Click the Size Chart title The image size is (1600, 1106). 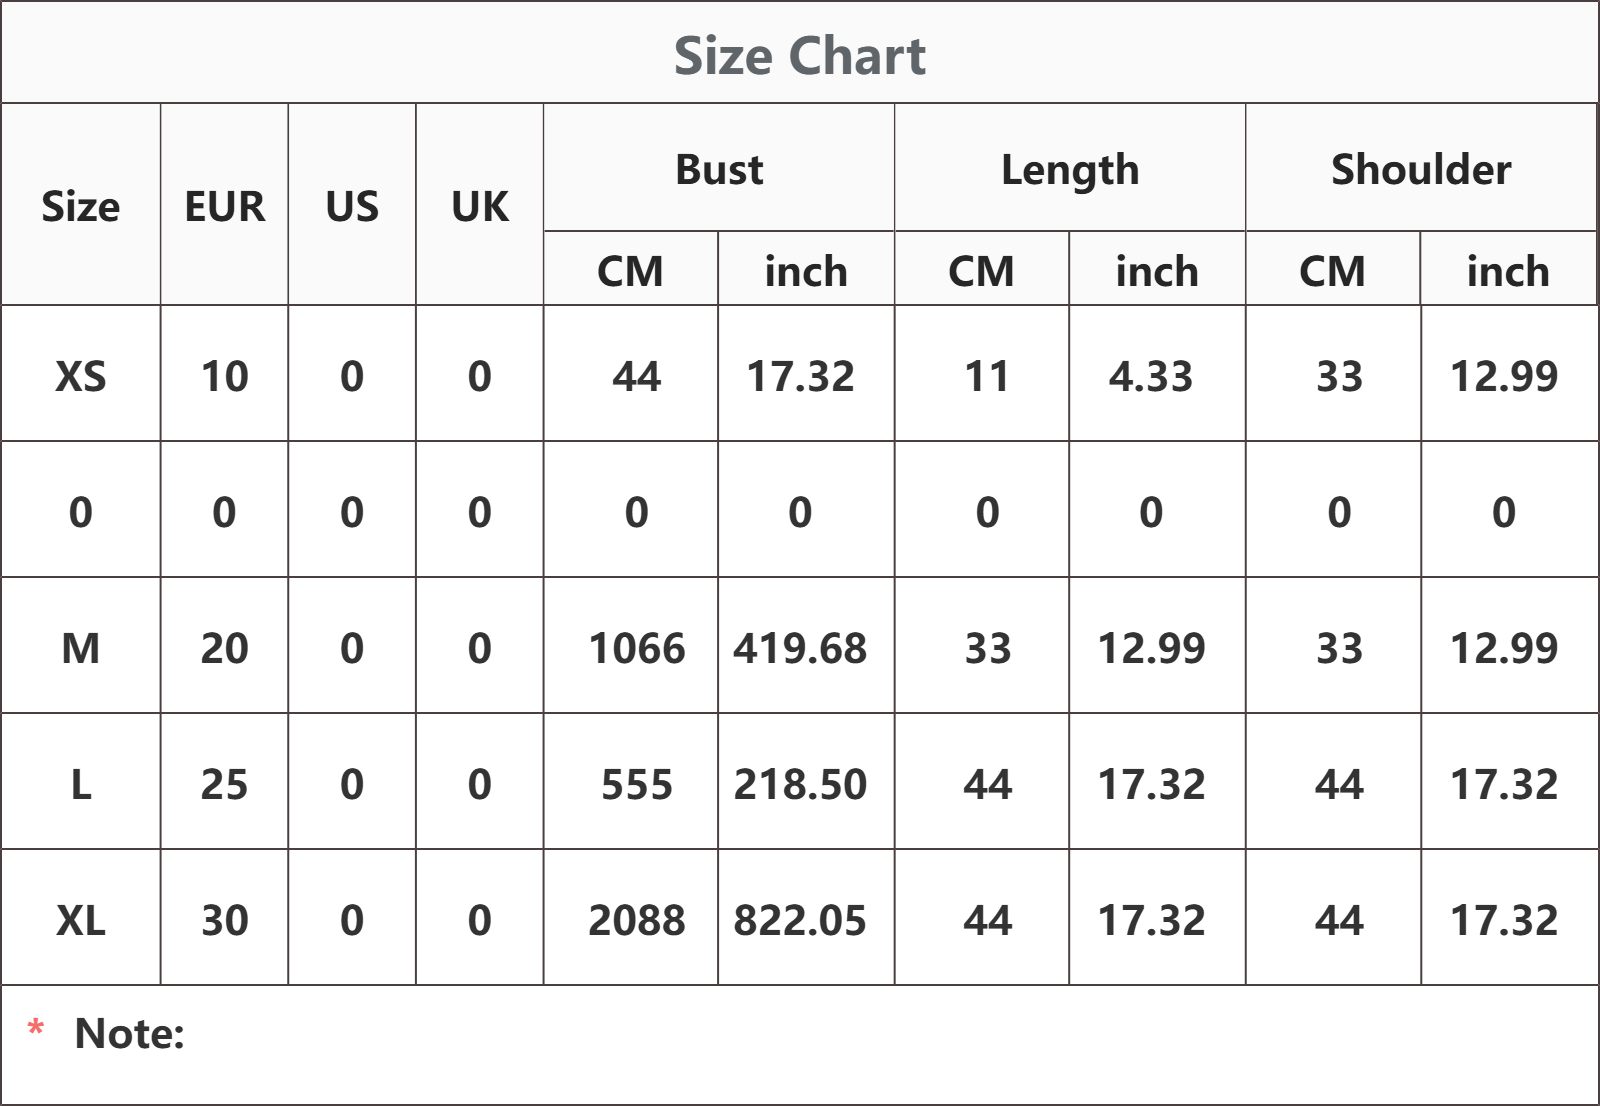(x=799, y=55)
